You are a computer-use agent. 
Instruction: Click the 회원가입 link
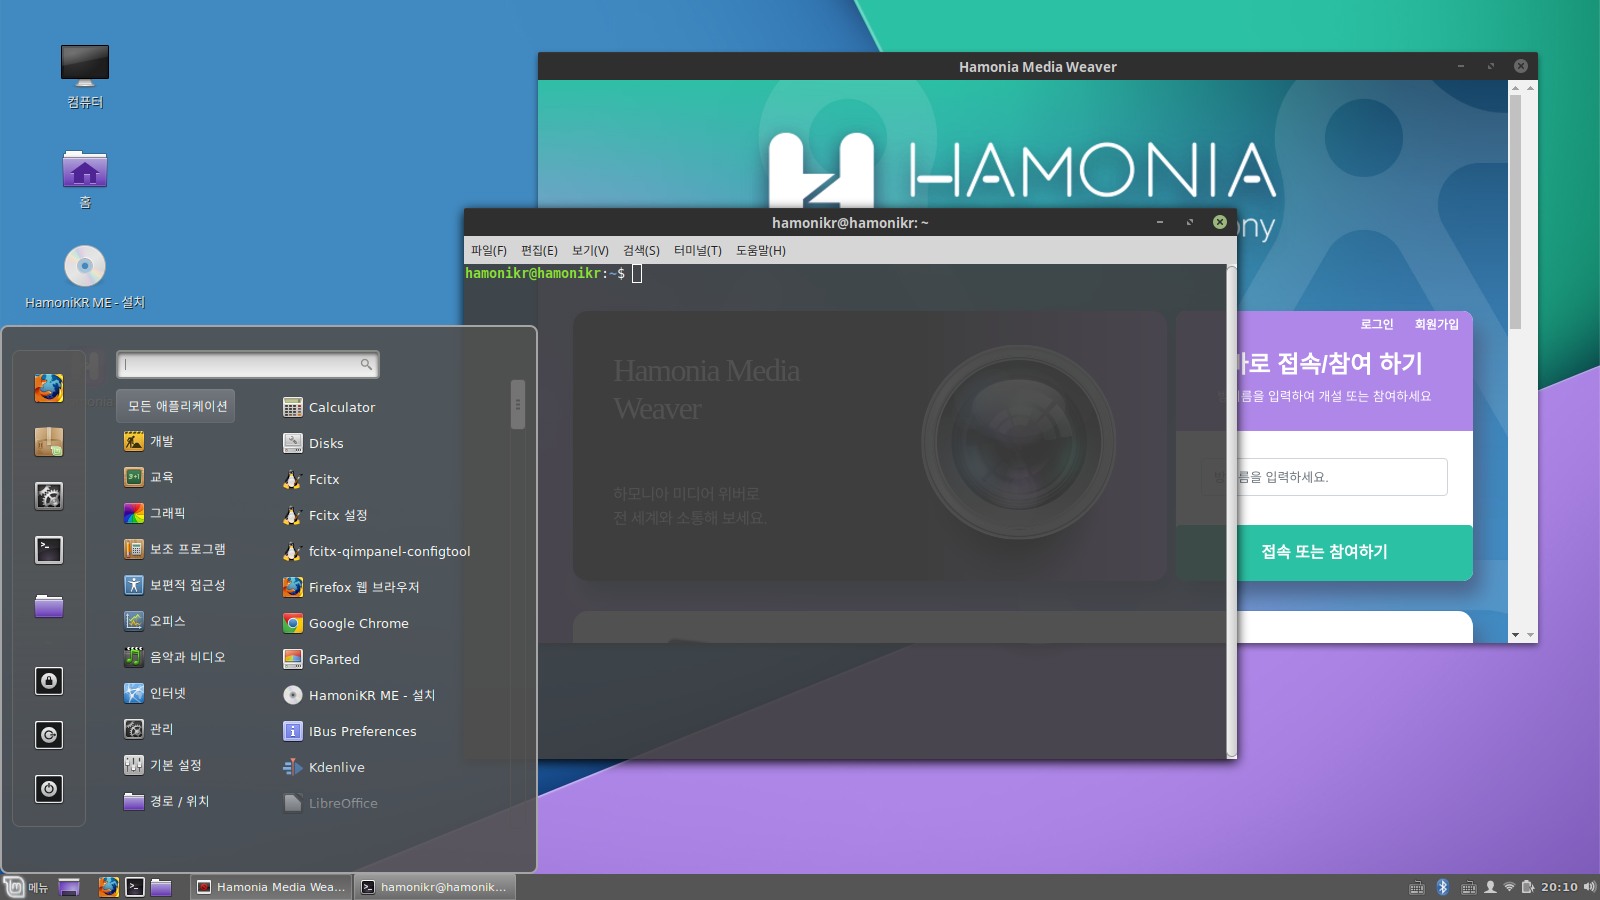pyautogui.click(x=1436, y=324)
